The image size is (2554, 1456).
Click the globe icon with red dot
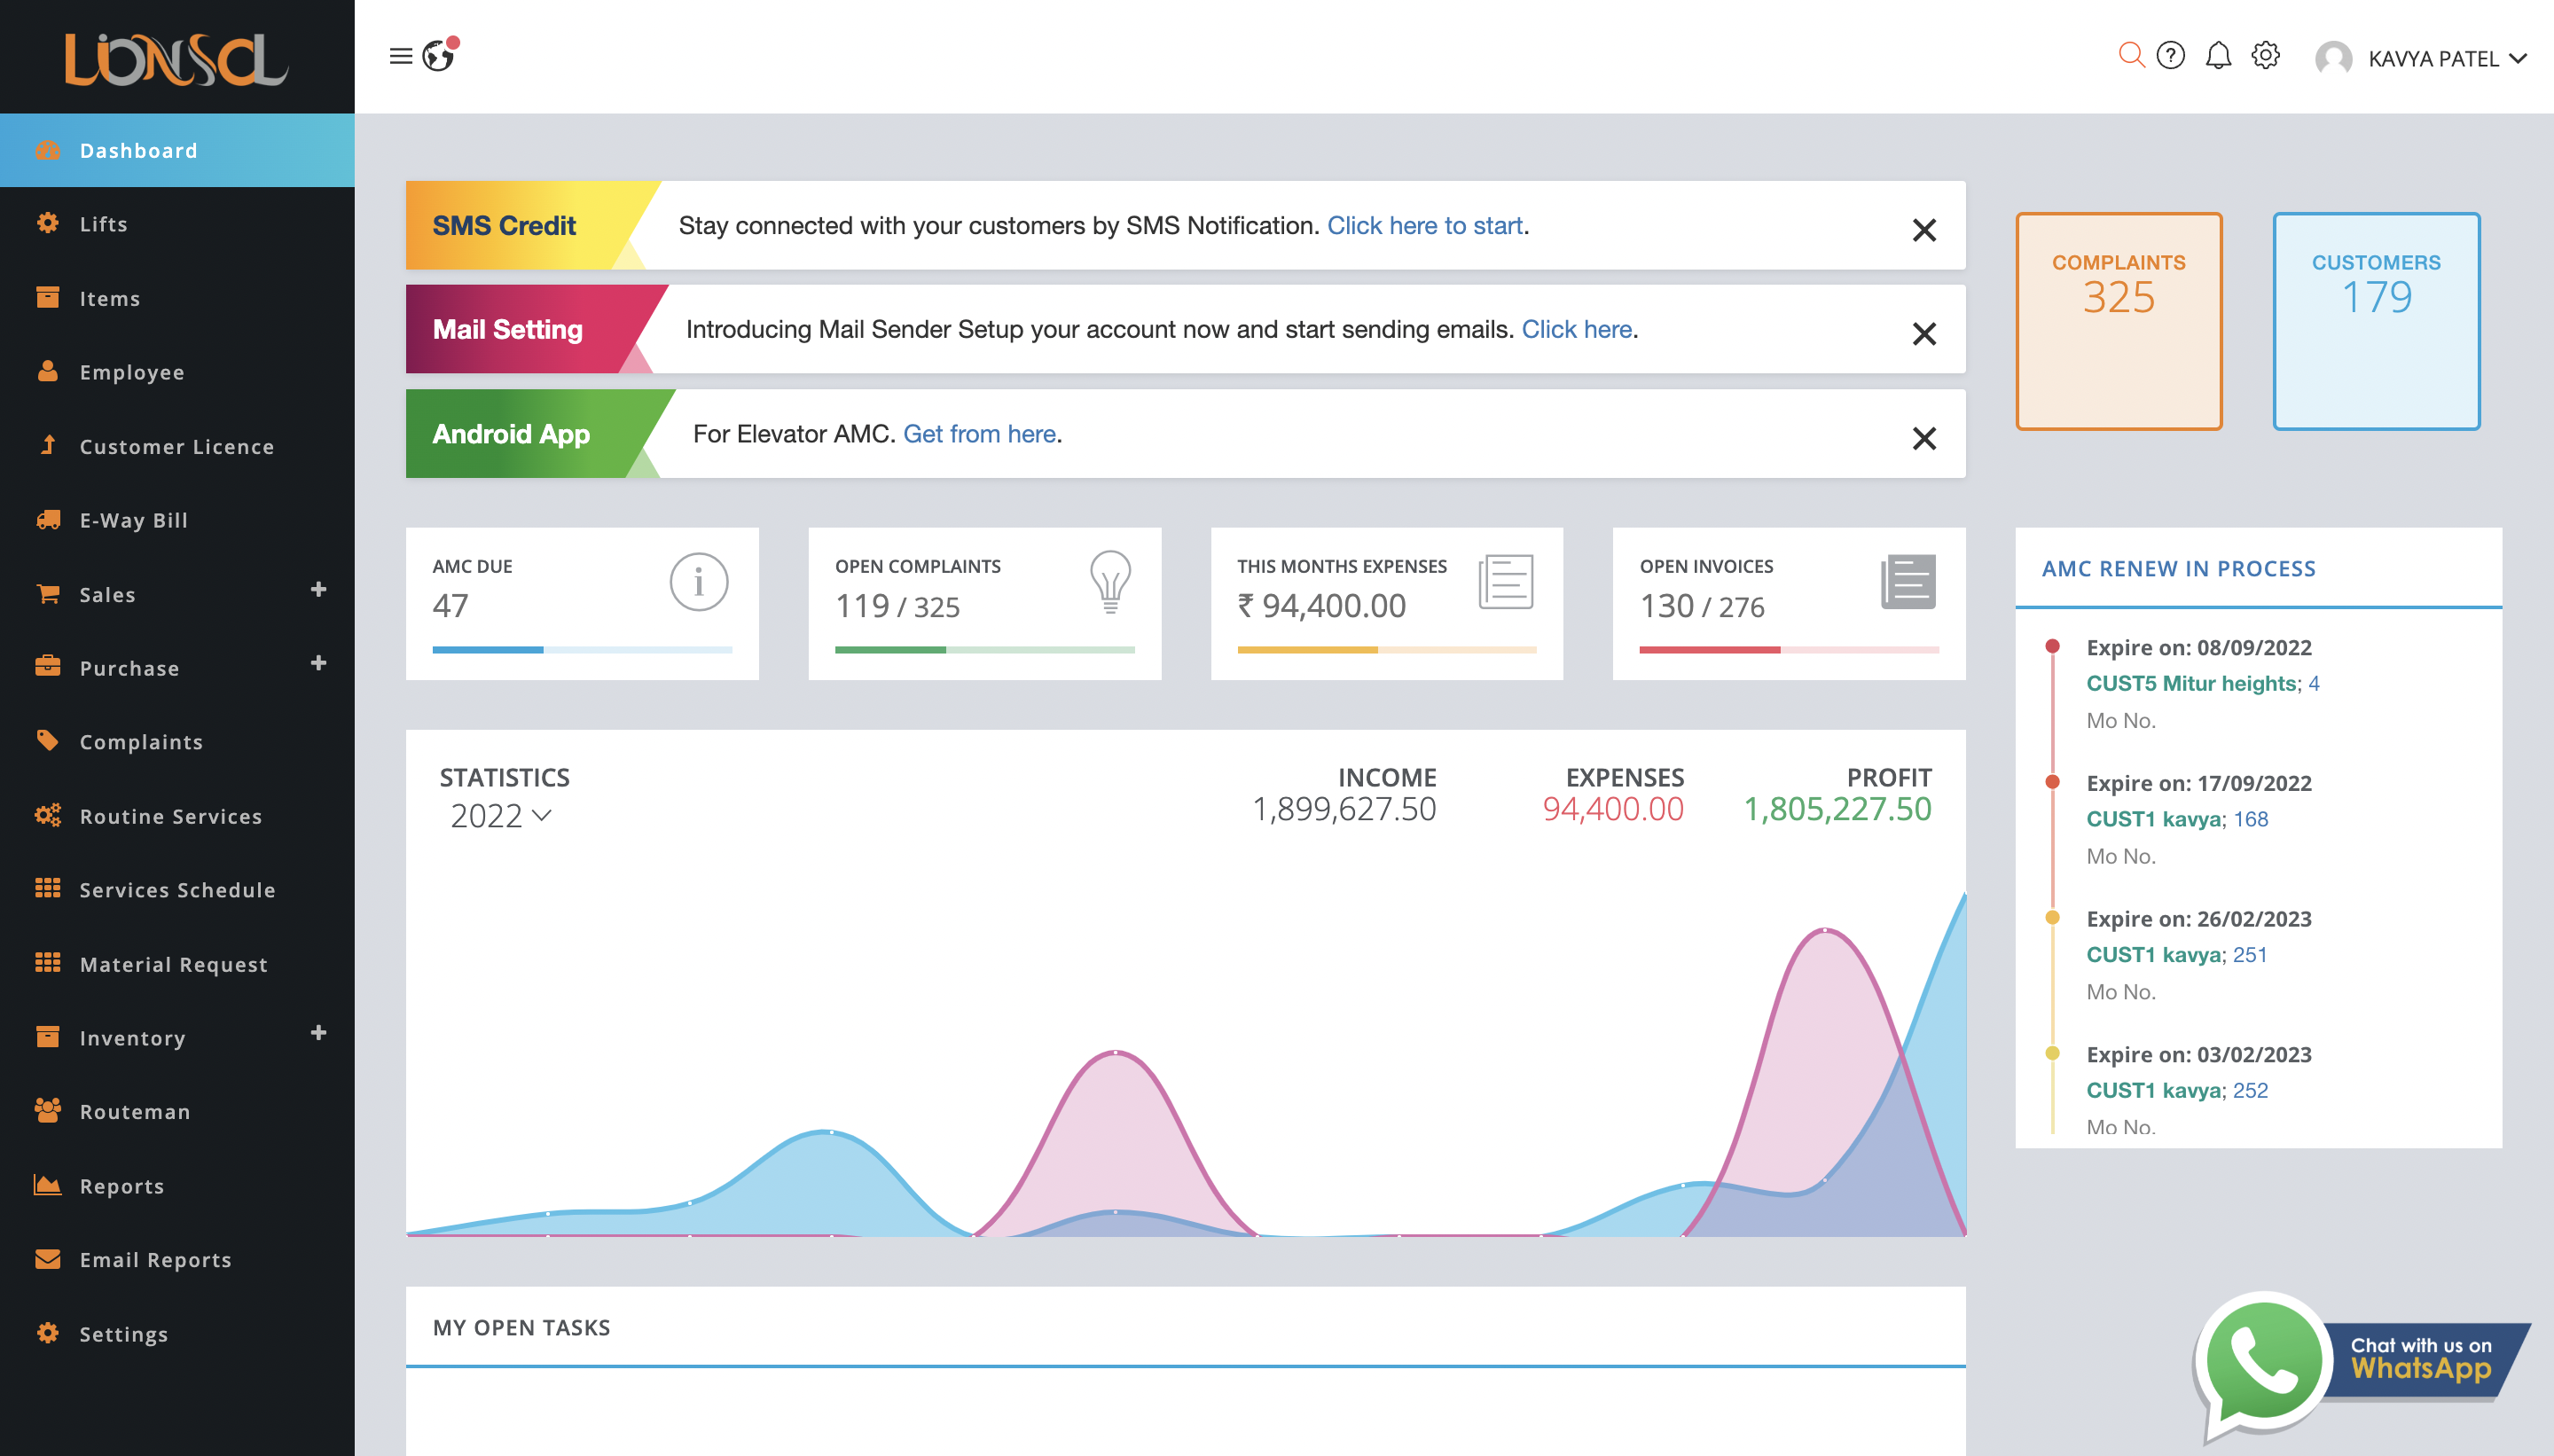[x=439, y=56]
